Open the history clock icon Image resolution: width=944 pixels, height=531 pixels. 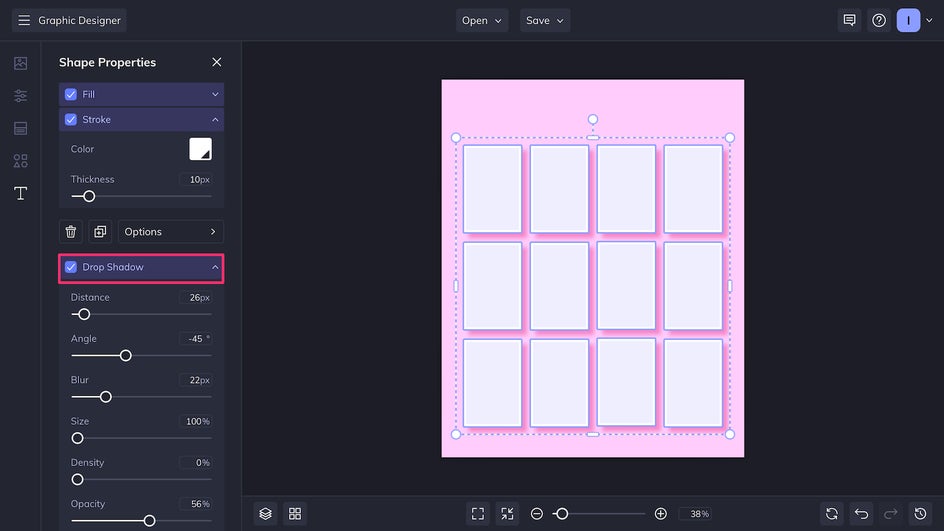(x=921, y=514)
